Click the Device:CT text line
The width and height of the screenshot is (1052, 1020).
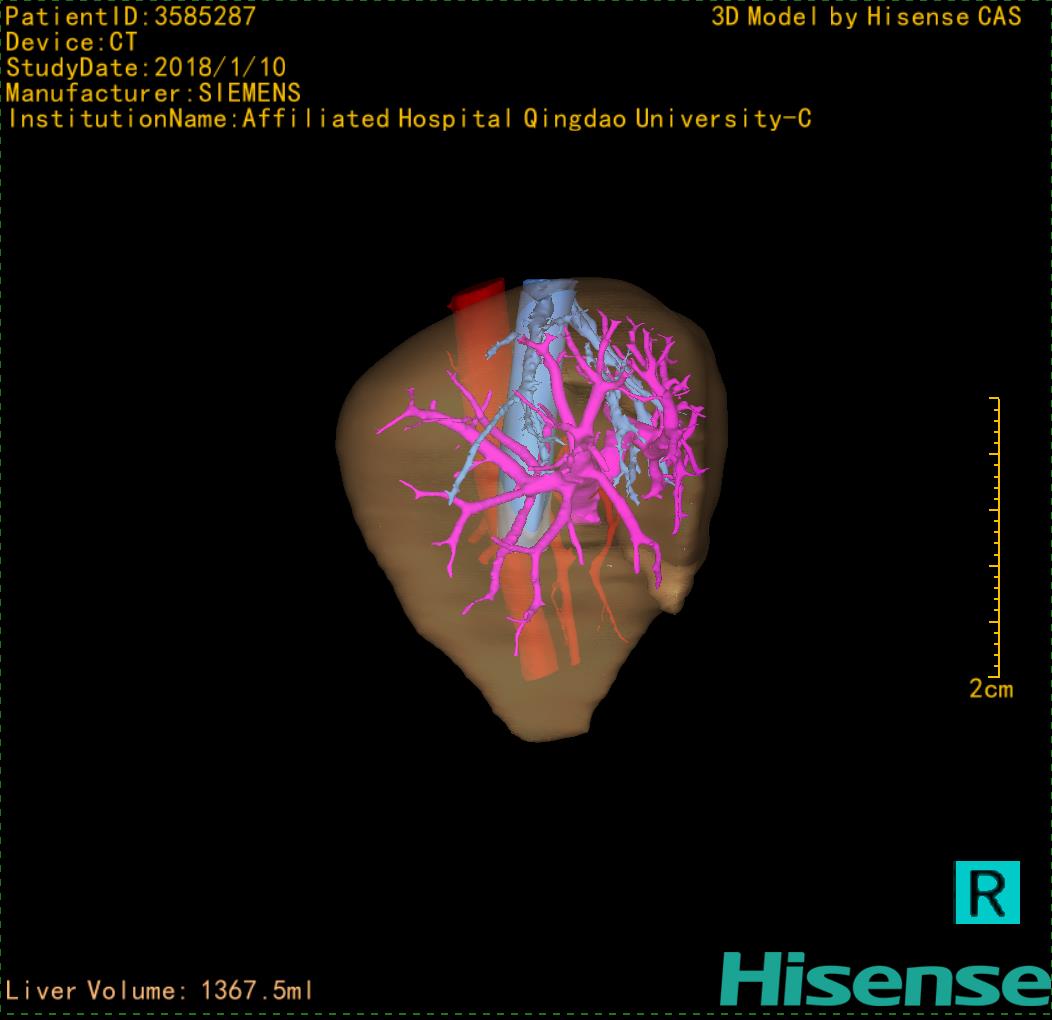click(x=71, y=42)
